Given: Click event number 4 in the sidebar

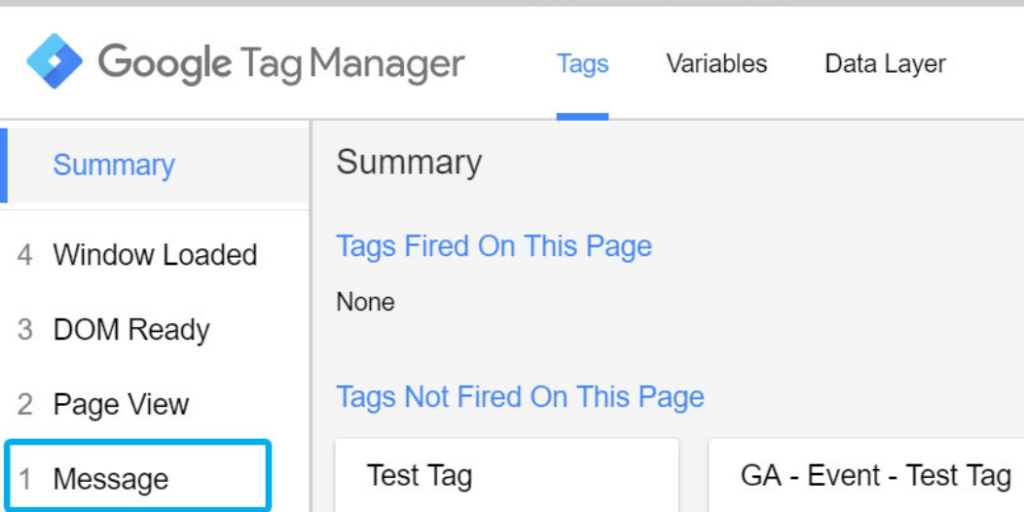Looking at the screenshot, I should 25,255.
